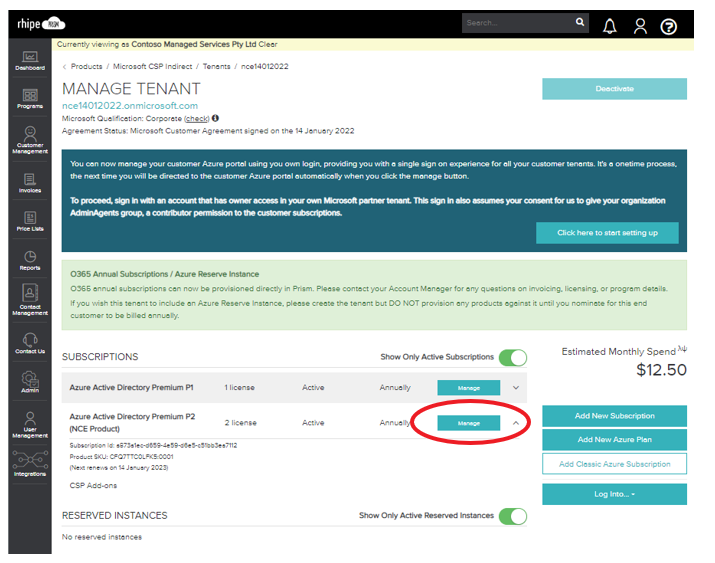Select the $12.50 spend amount
This screenshot has width=715, height=563.
tap(661, 370)
